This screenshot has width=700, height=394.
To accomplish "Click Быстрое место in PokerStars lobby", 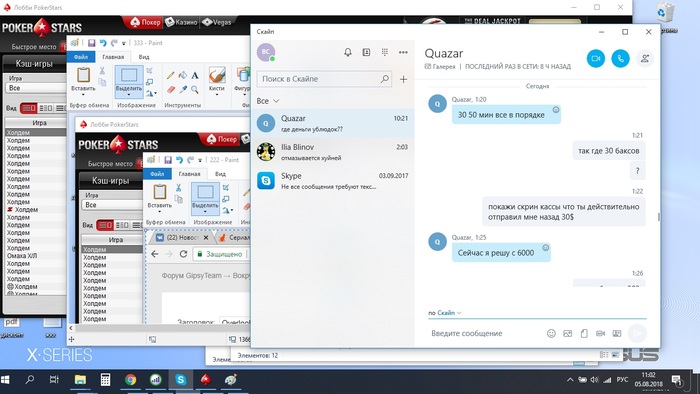I will 34,46.
